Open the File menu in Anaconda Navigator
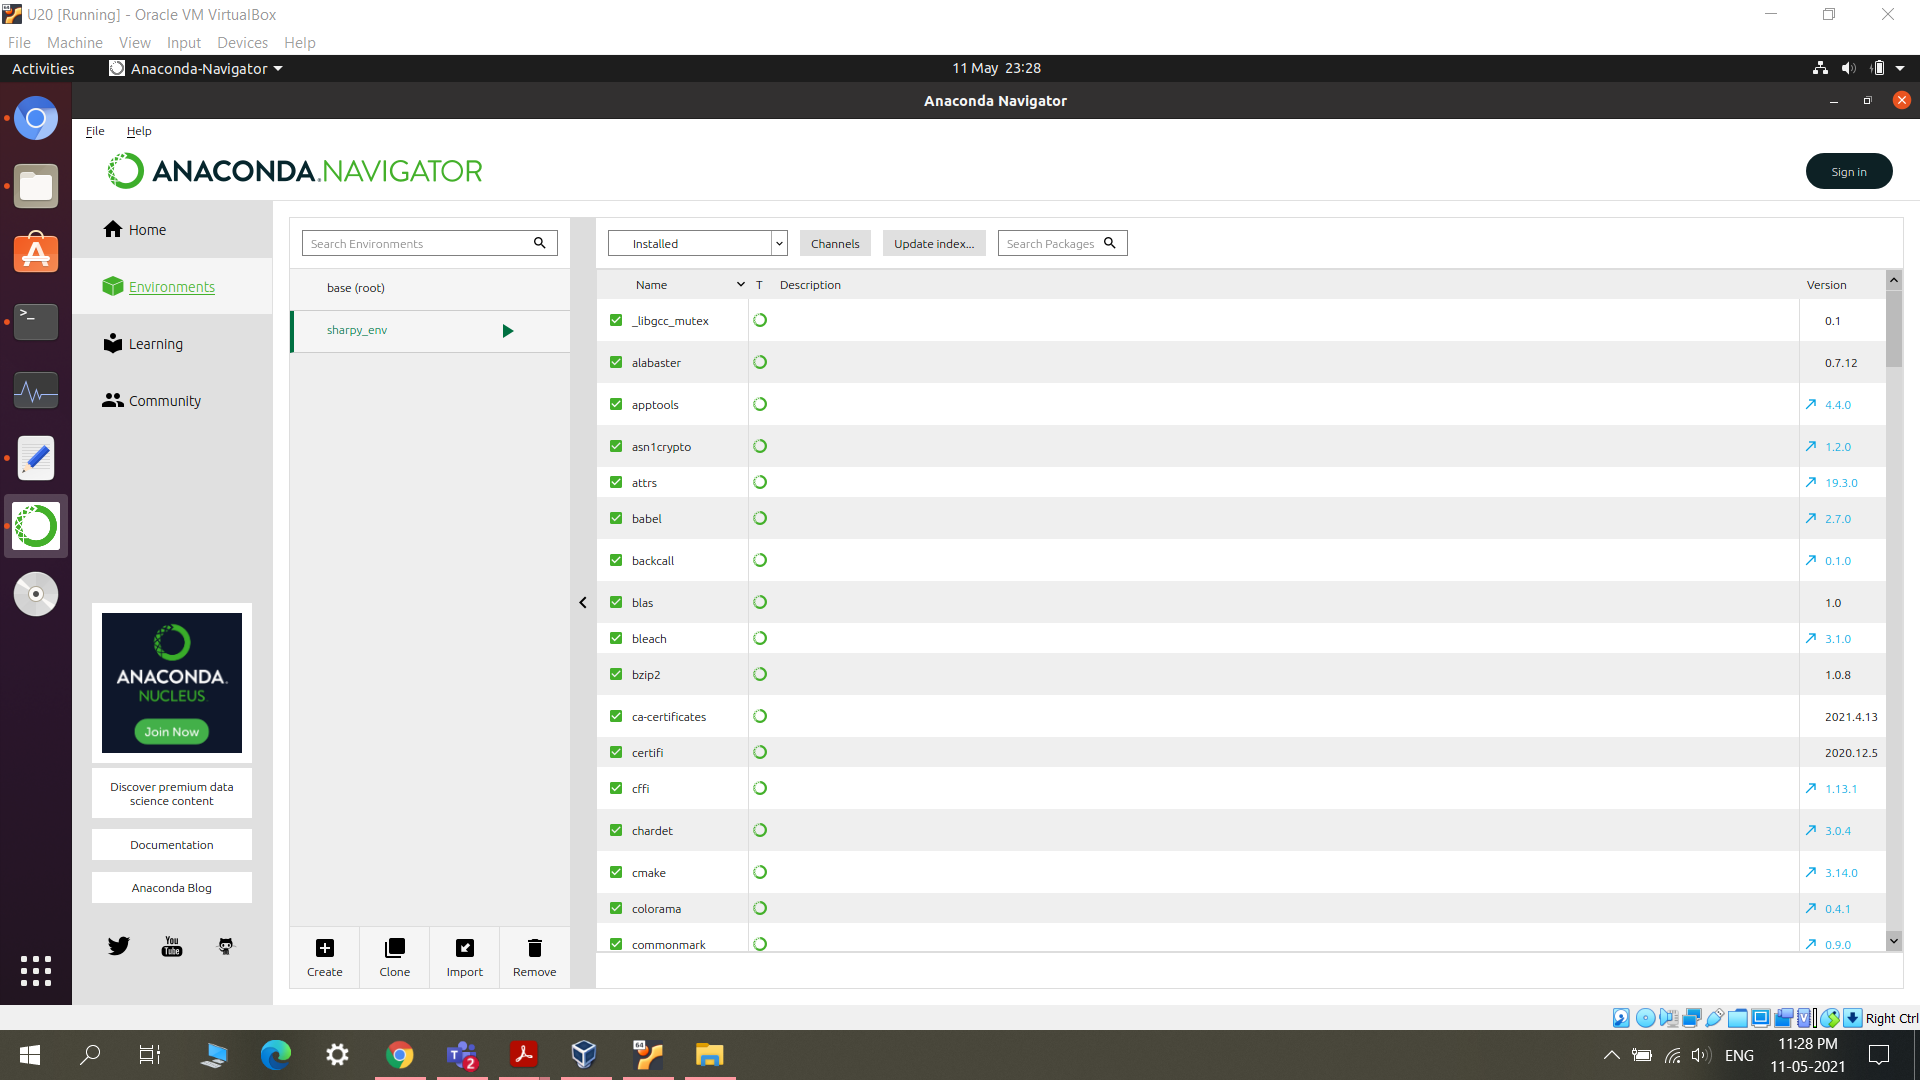Viewport: 1920px width, 1080px height. [95, 131]
